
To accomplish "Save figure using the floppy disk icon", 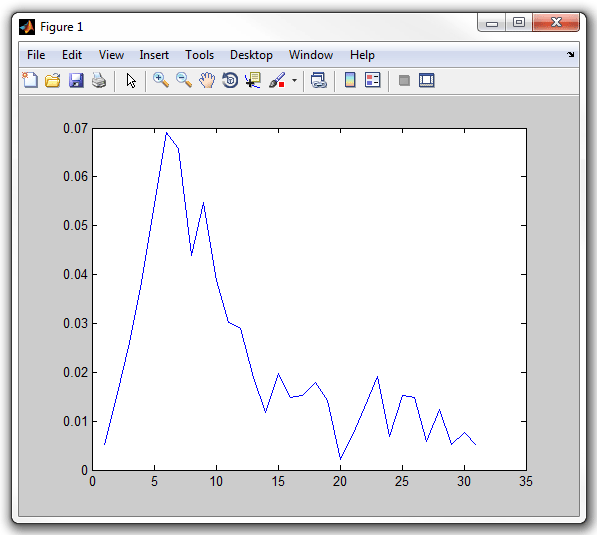I will click(x=76, y=80).
